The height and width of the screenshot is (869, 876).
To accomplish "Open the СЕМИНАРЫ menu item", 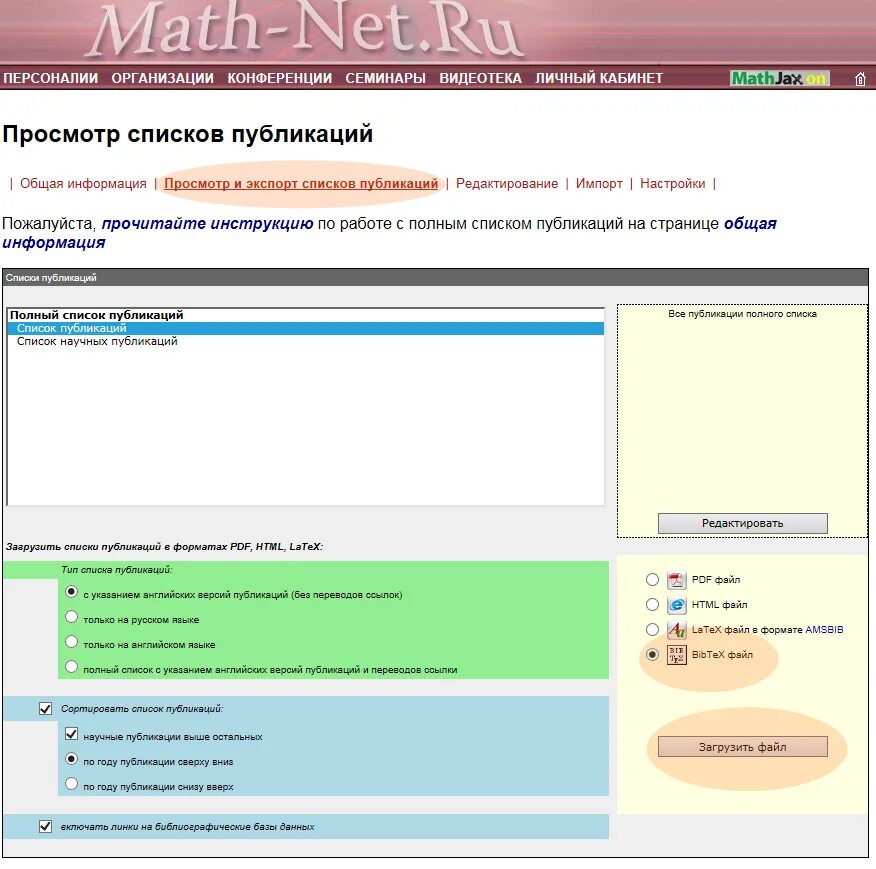I will coord(385,78).
